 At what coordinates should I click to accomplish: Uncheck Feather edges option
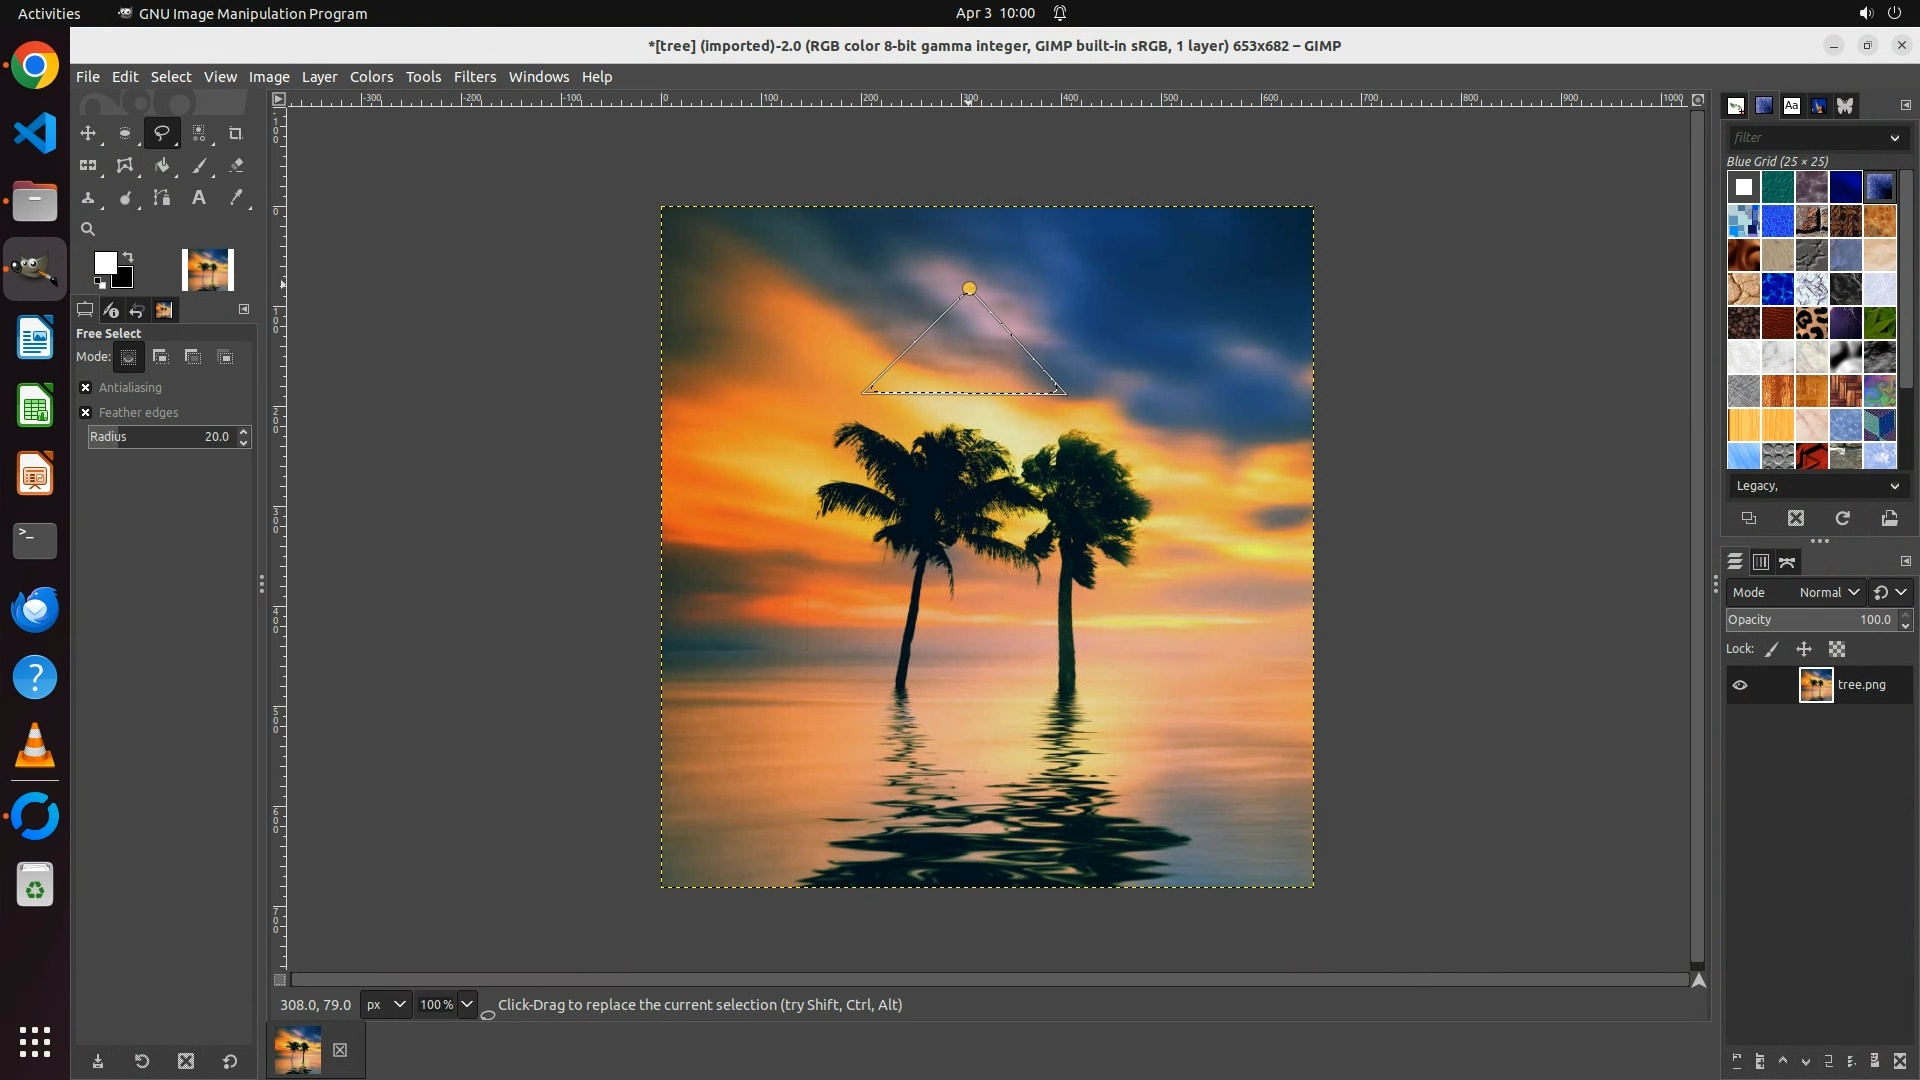86,413
